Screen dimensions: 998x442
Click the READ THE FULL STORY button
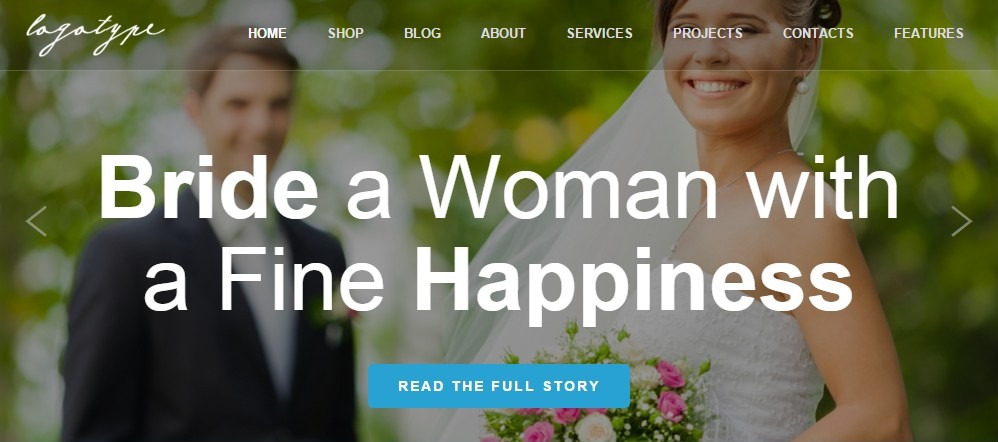tap(499, 386)
